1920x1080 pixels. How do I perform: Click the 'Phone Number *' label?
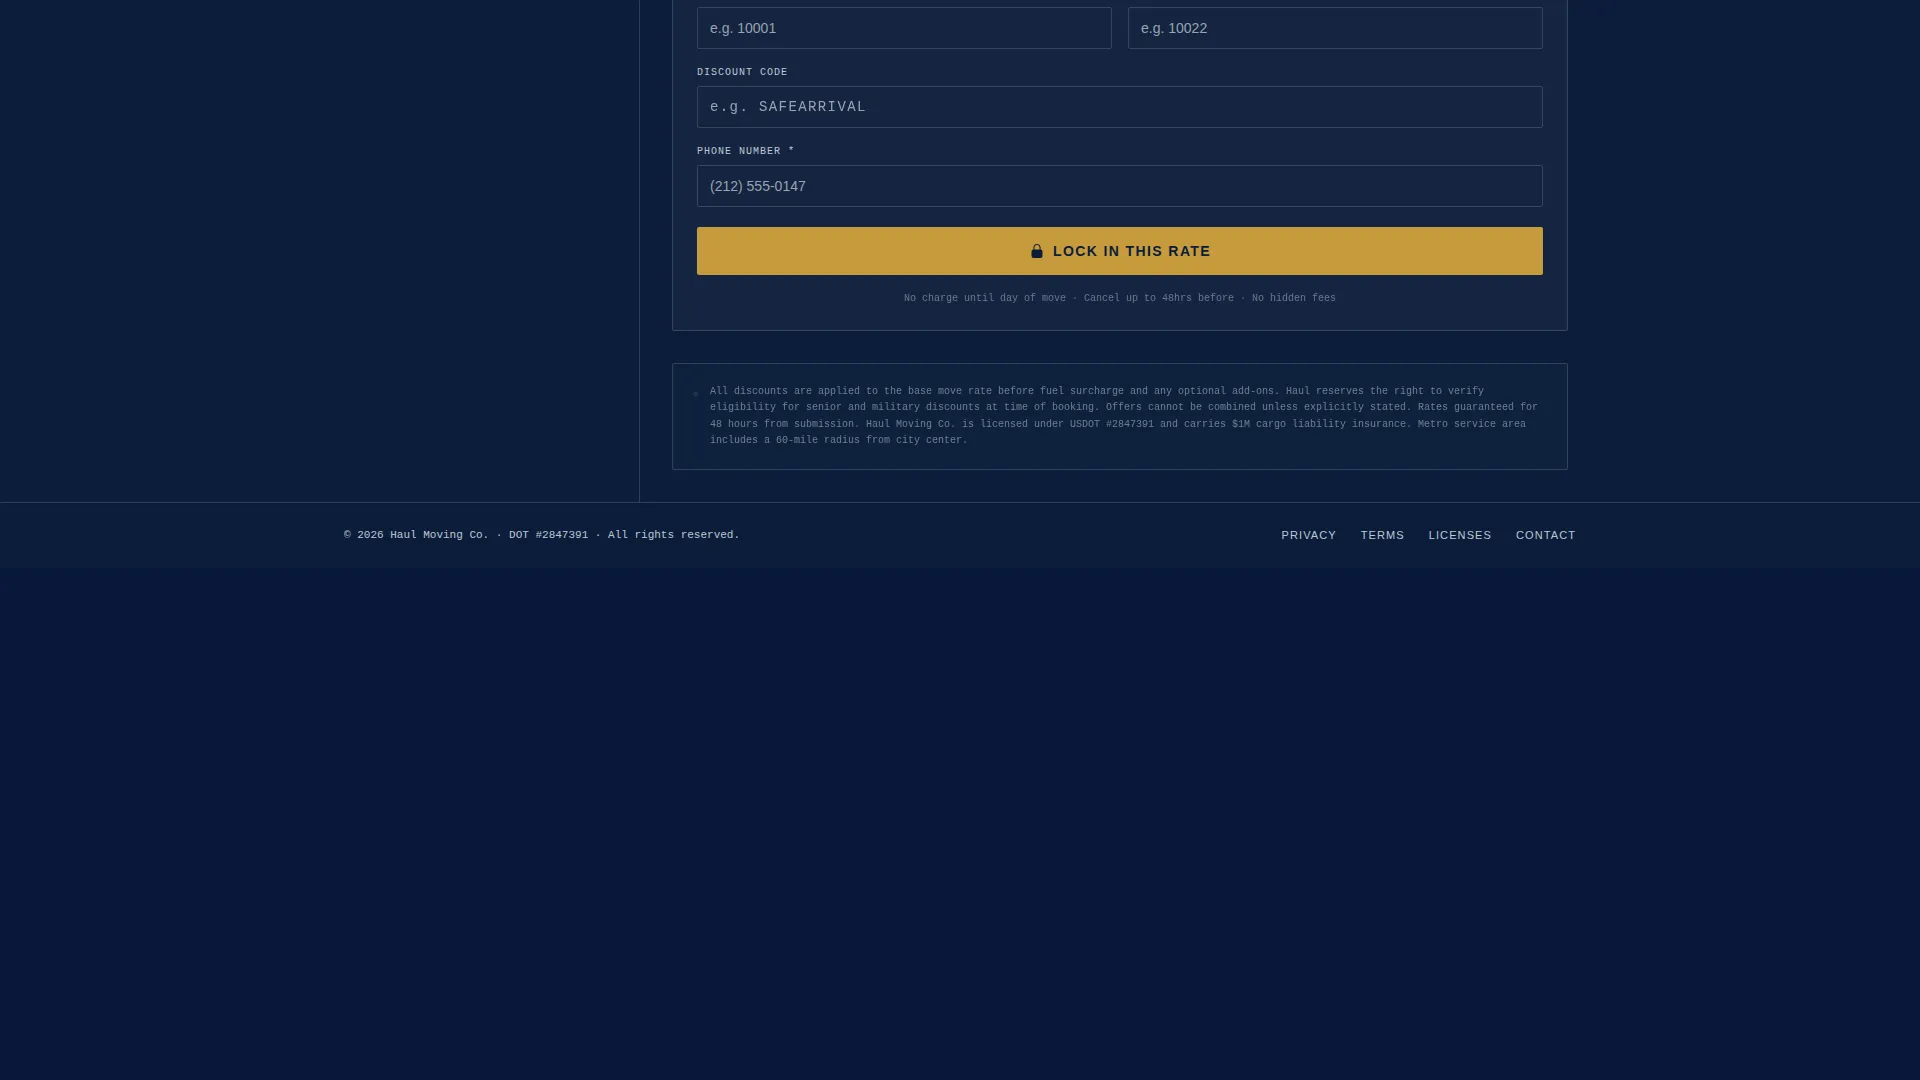coord(746,151)
